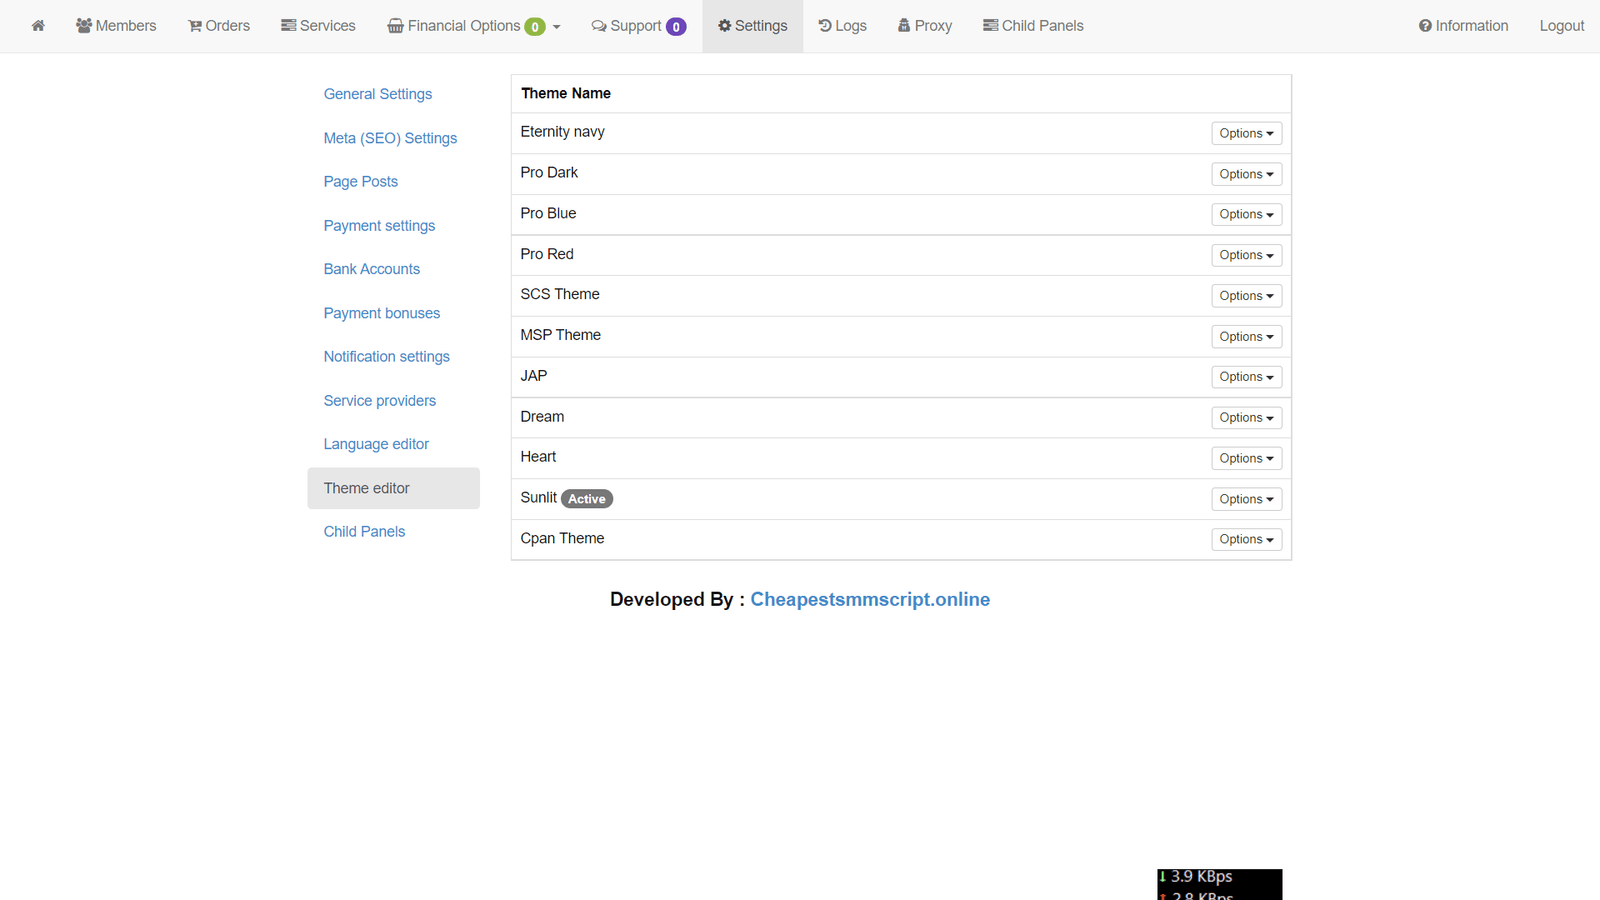Image resolution: width=1600 pixels, height=900 pixels.
Task: Open Information help icon
Action: tap(1425, 26)
